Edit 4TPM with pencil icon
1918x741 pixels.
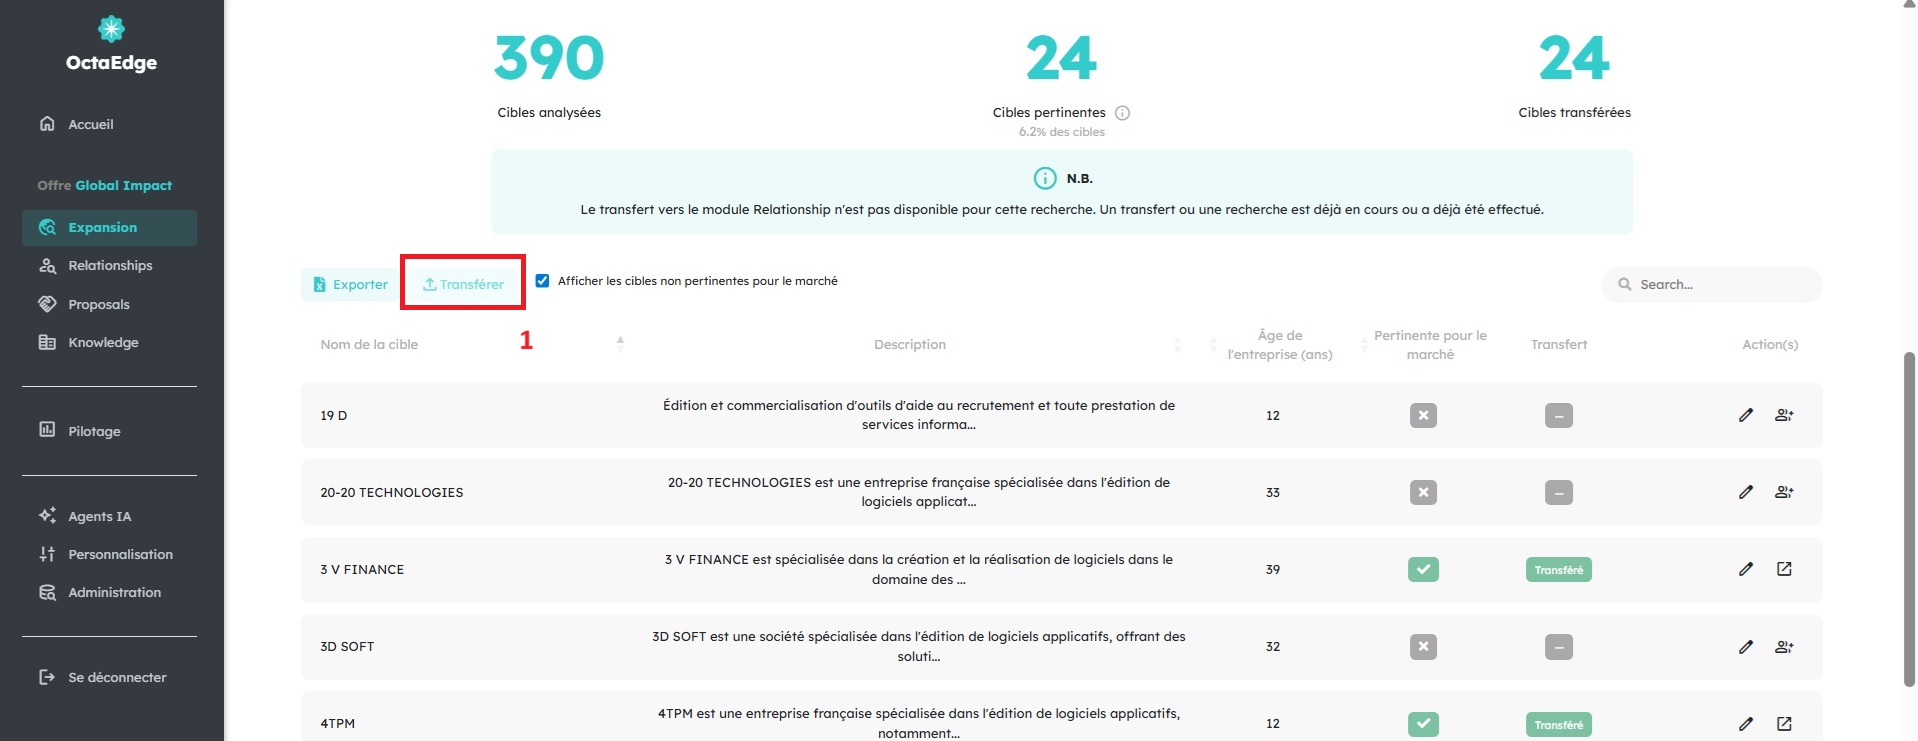(x=1746, y=723)
